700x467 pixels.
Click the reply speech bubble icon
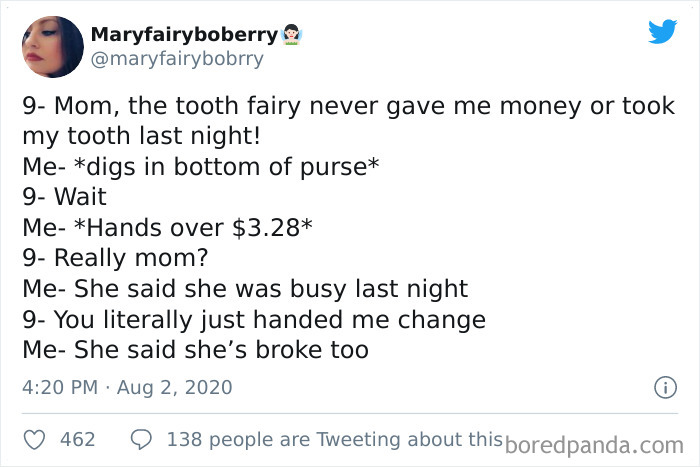(x=141, y=439)
